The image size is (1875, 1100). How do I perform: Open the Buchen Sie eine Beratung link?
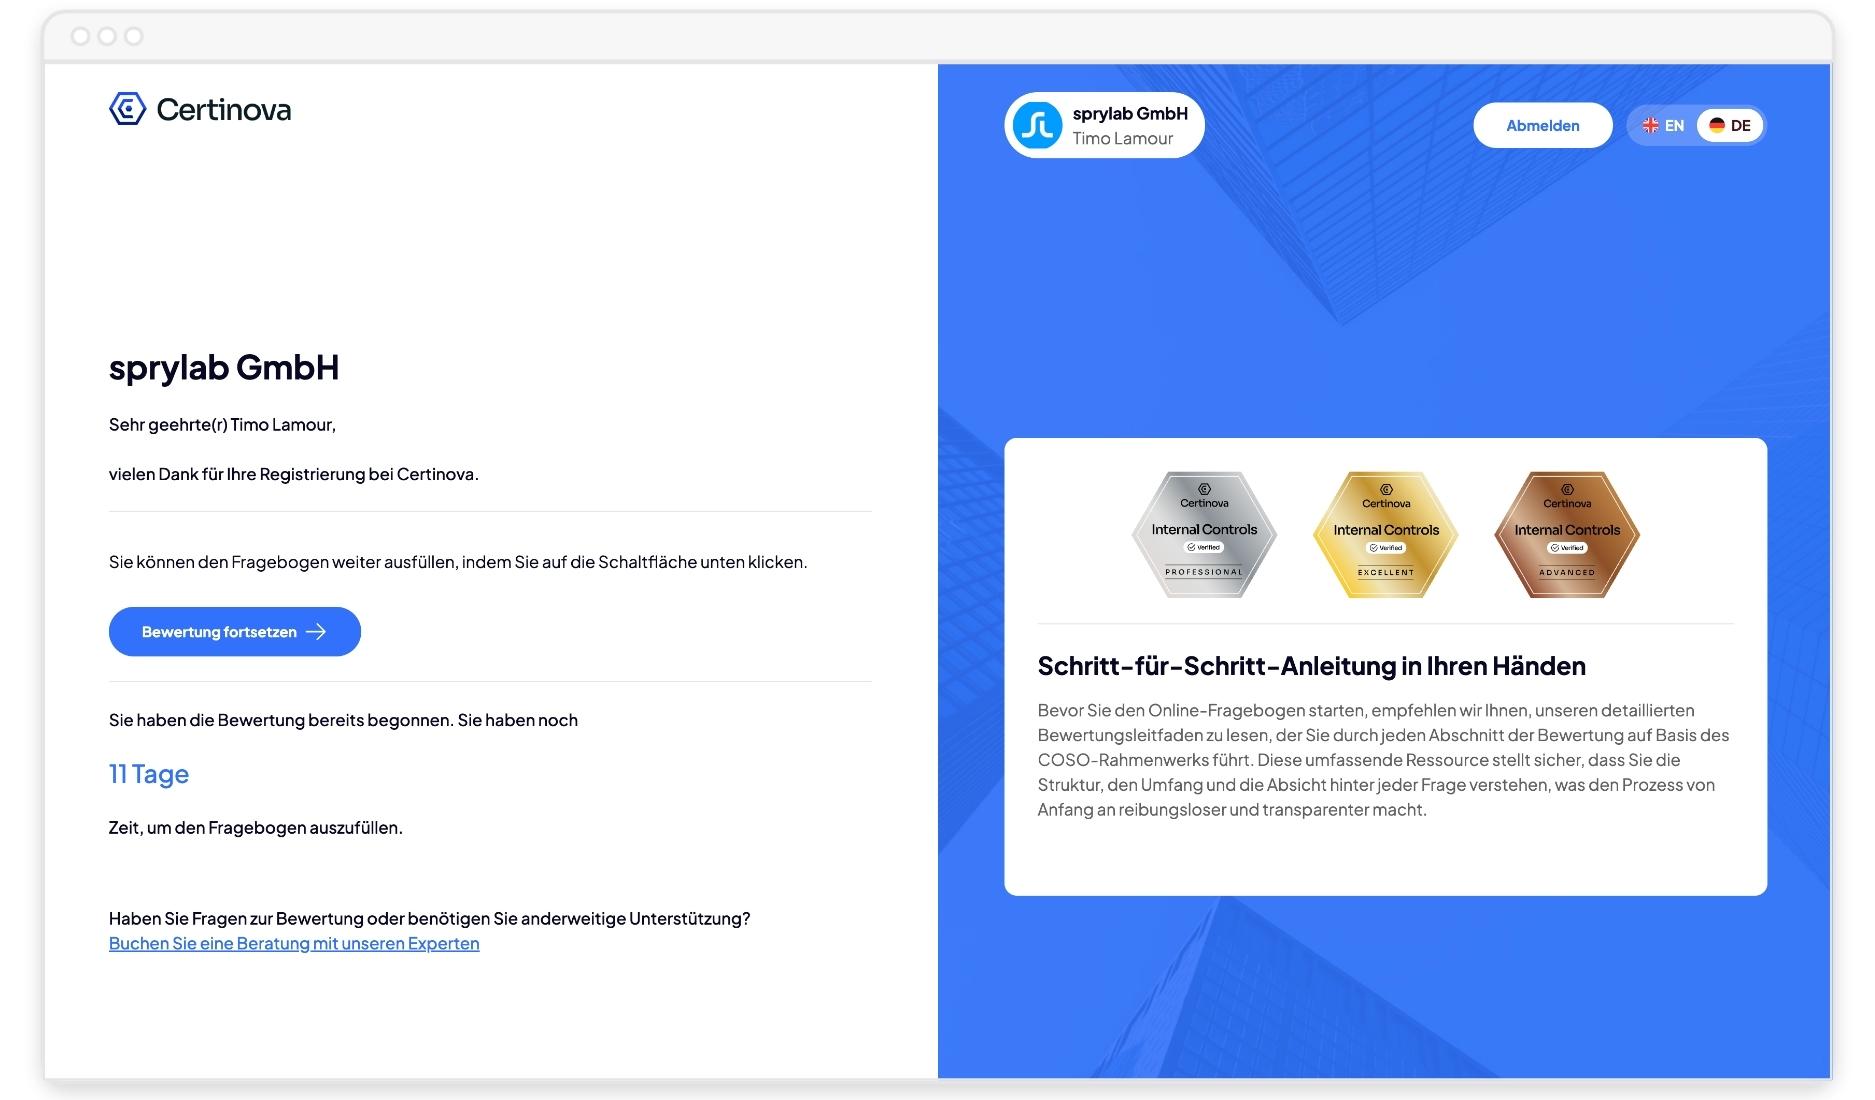click(x=294, y=944)
